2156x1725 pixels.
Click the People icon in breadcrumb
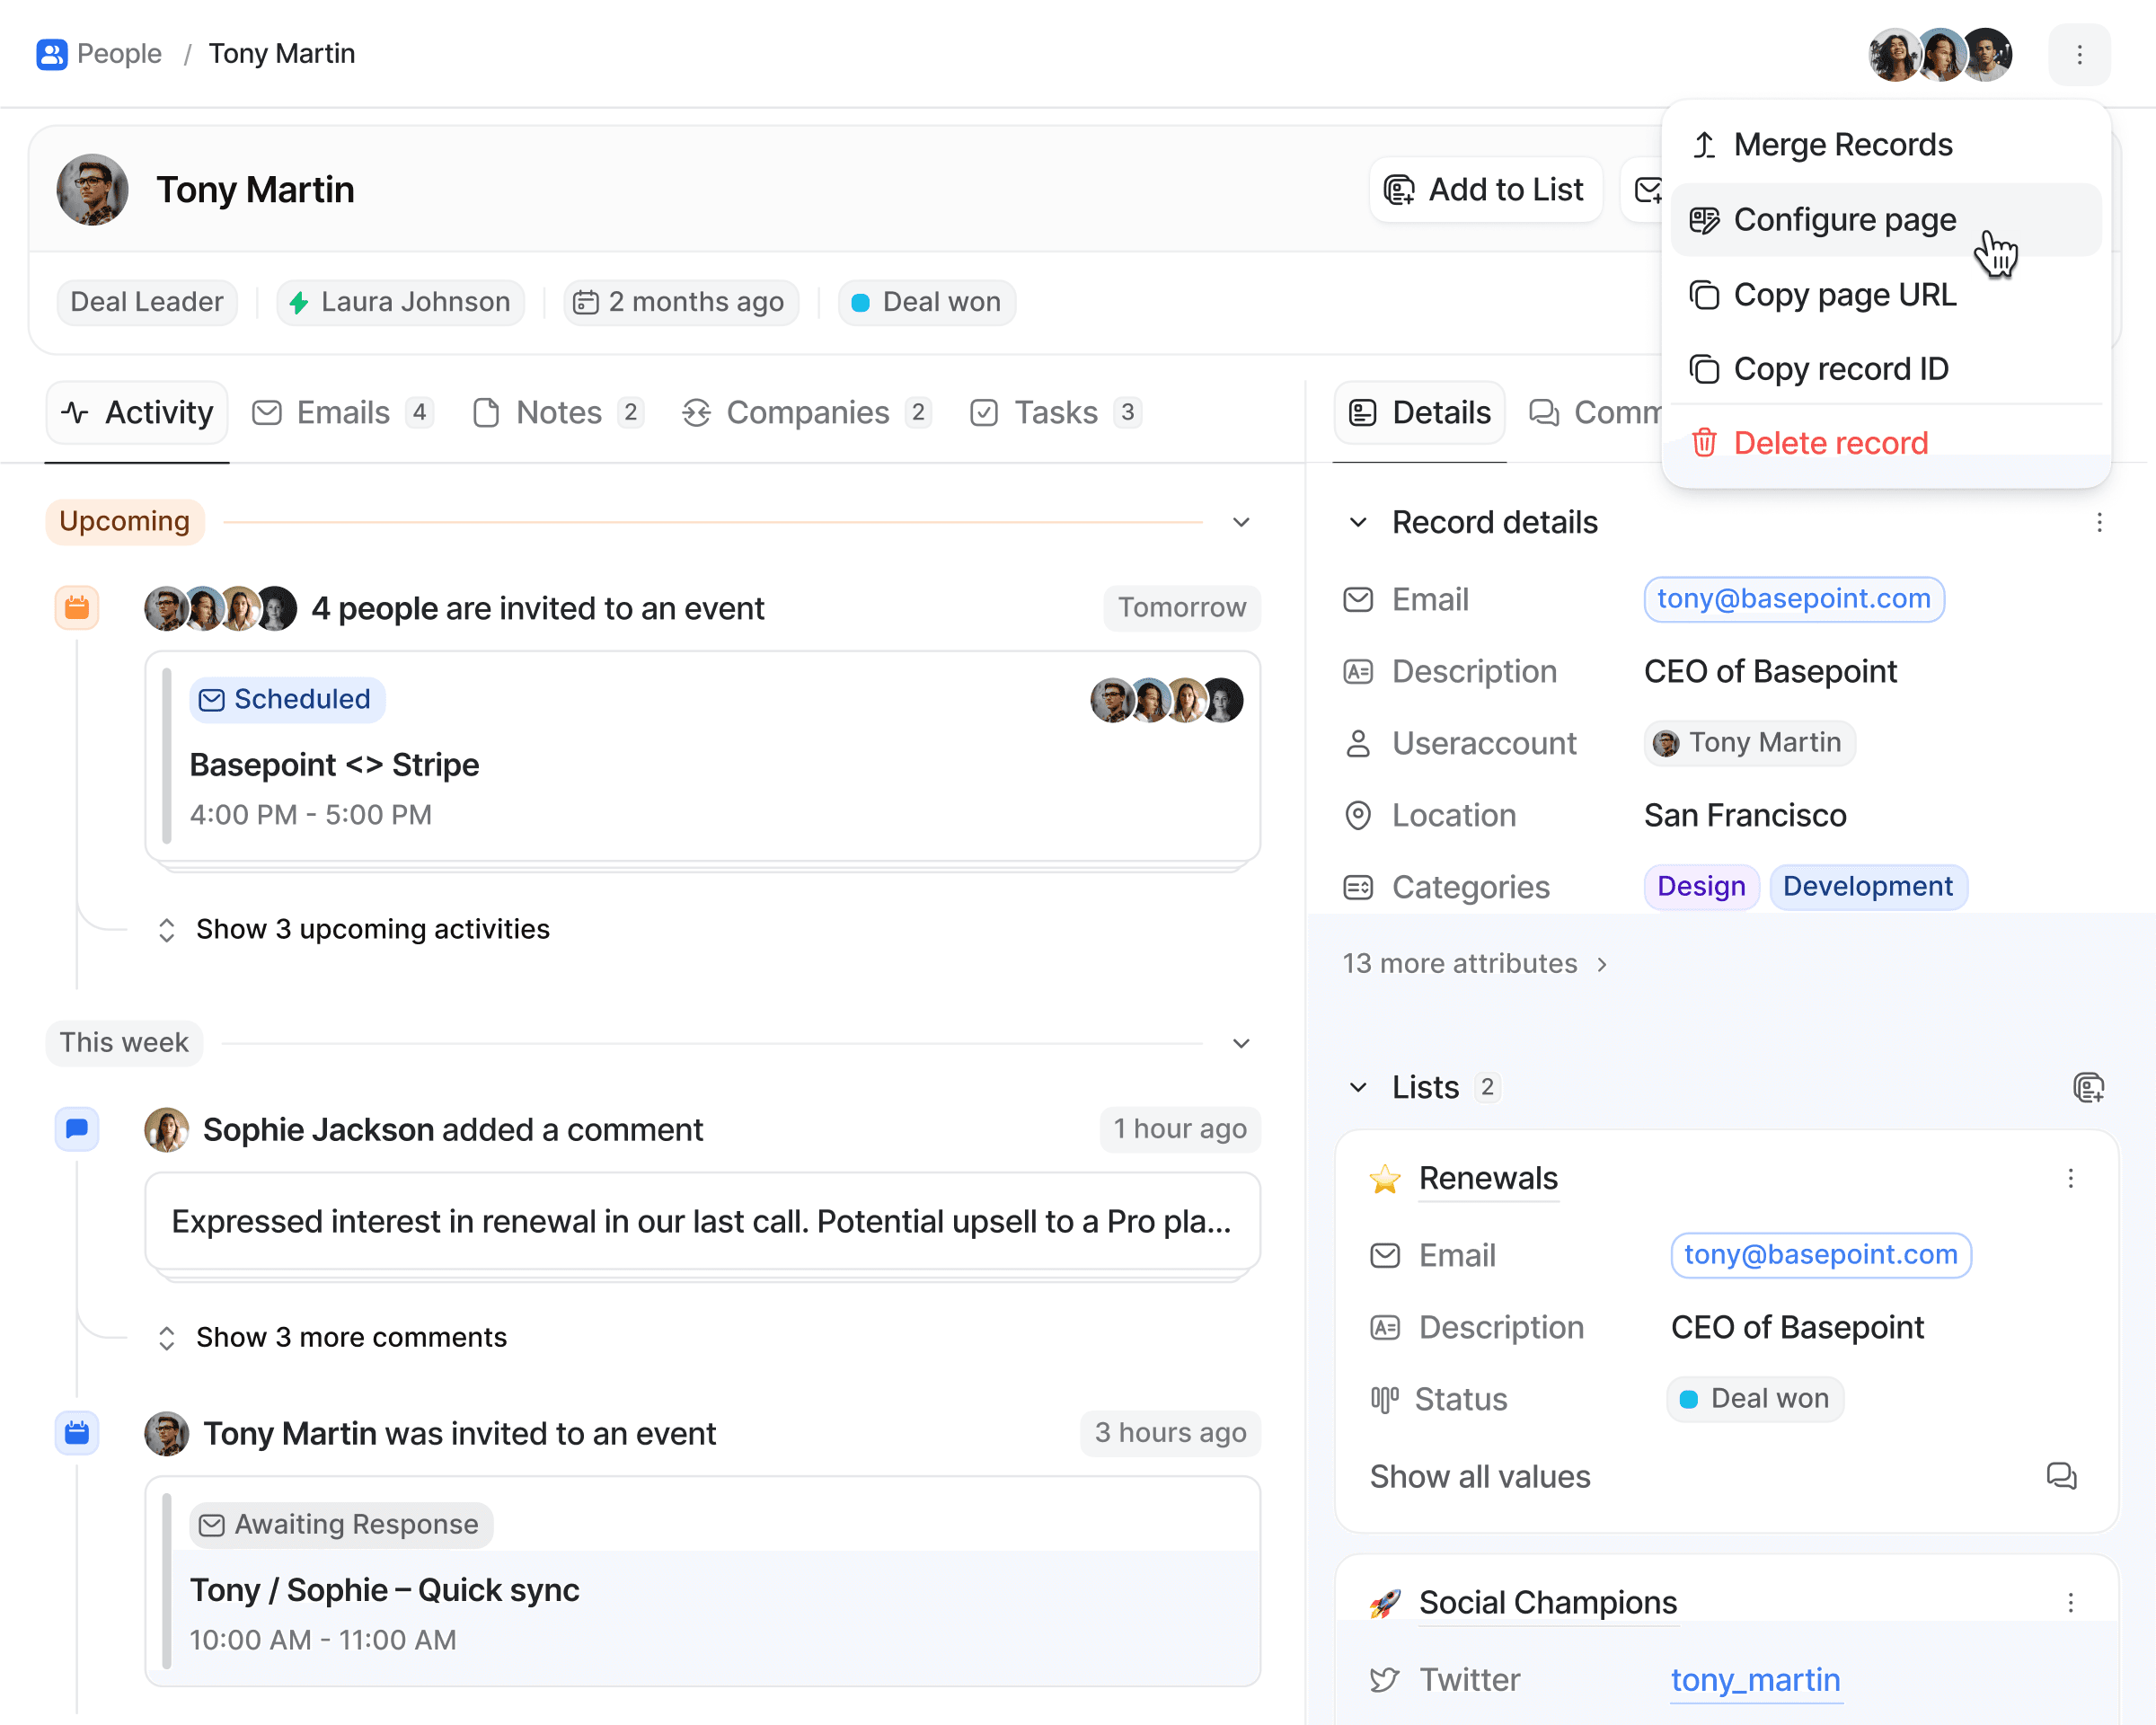tap(51, 53)
